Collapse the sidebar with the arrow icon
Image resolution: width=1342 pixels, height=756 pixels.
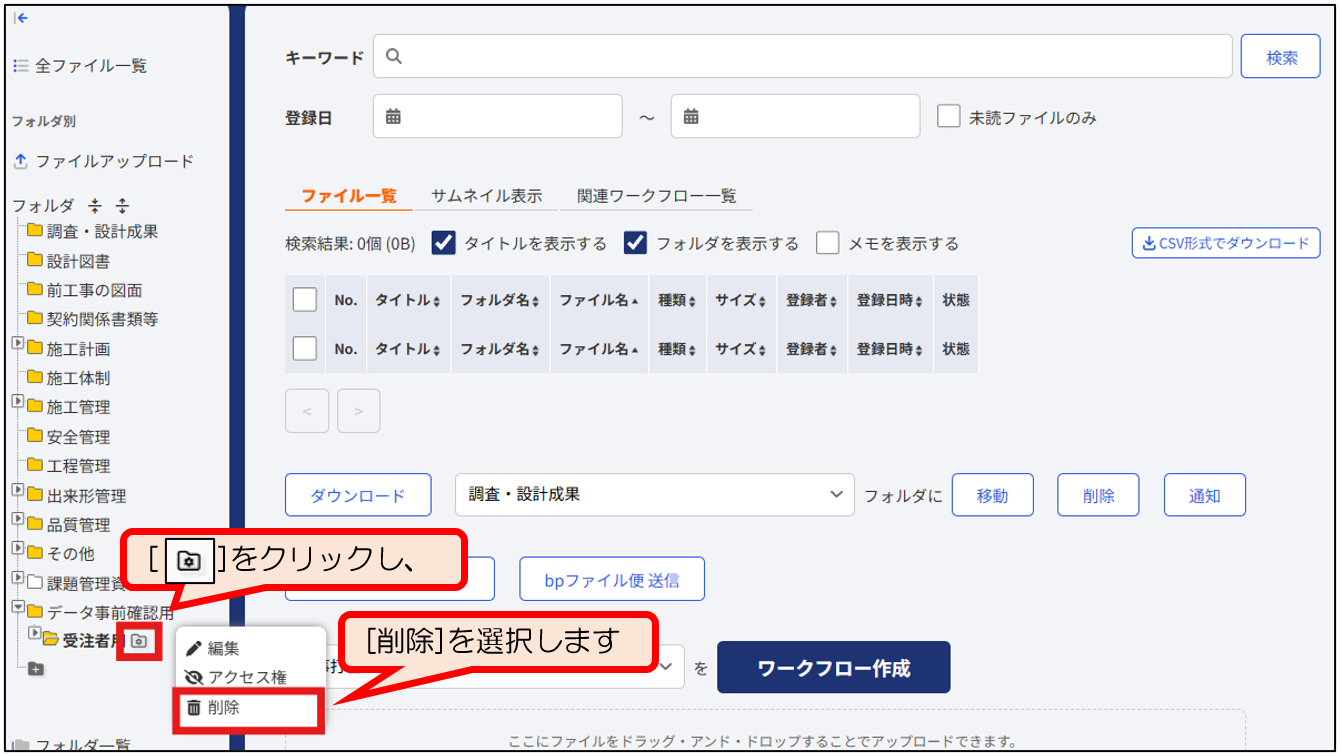tap(21, 18)
